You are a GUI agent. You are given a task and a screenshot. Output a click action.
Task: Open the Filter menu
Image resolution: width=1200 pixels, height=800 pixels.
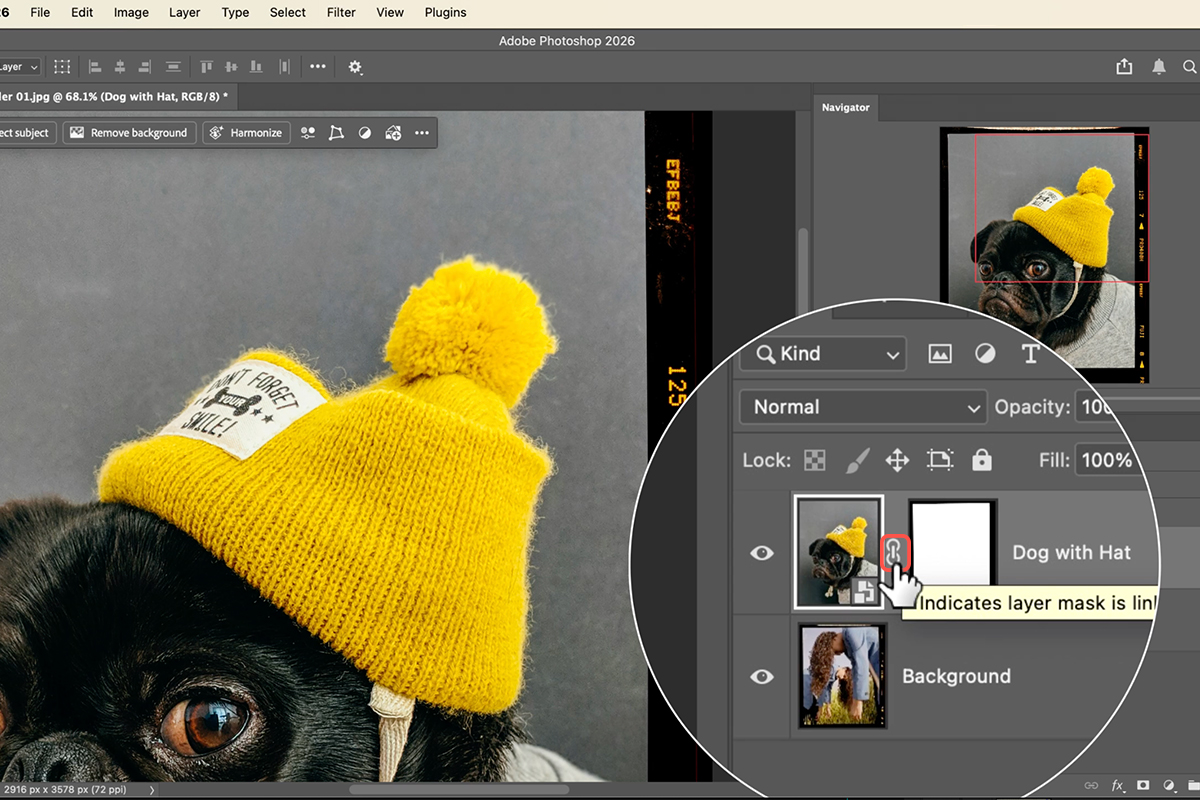341,12
